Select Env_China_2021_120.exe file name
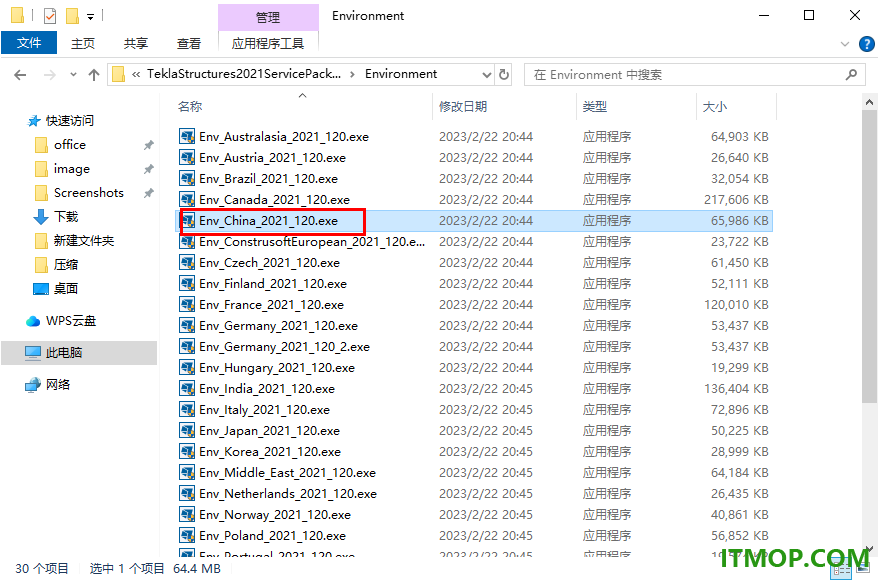Viewport: 879px width, 581px height. (x=269, y=221)
